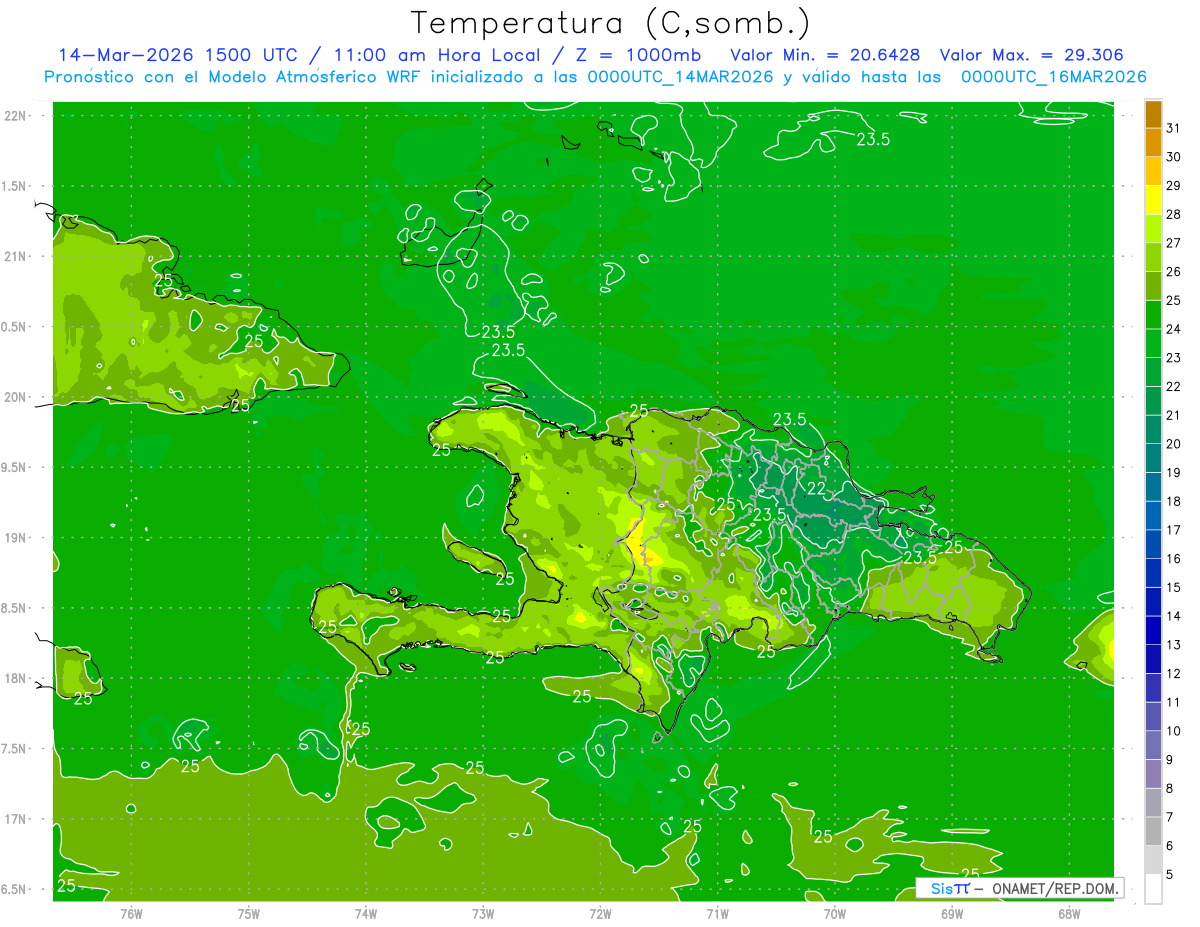
Task: Click the blue legend swatch between 16 and 17
Action: (1153, 544)
